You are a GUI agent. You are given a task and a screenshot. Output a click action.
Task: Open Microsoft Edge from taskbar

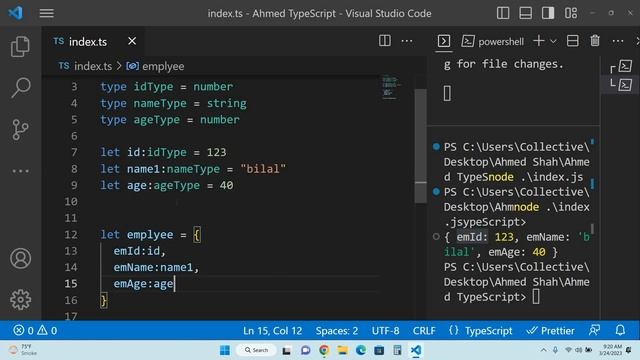click(361, 350)
